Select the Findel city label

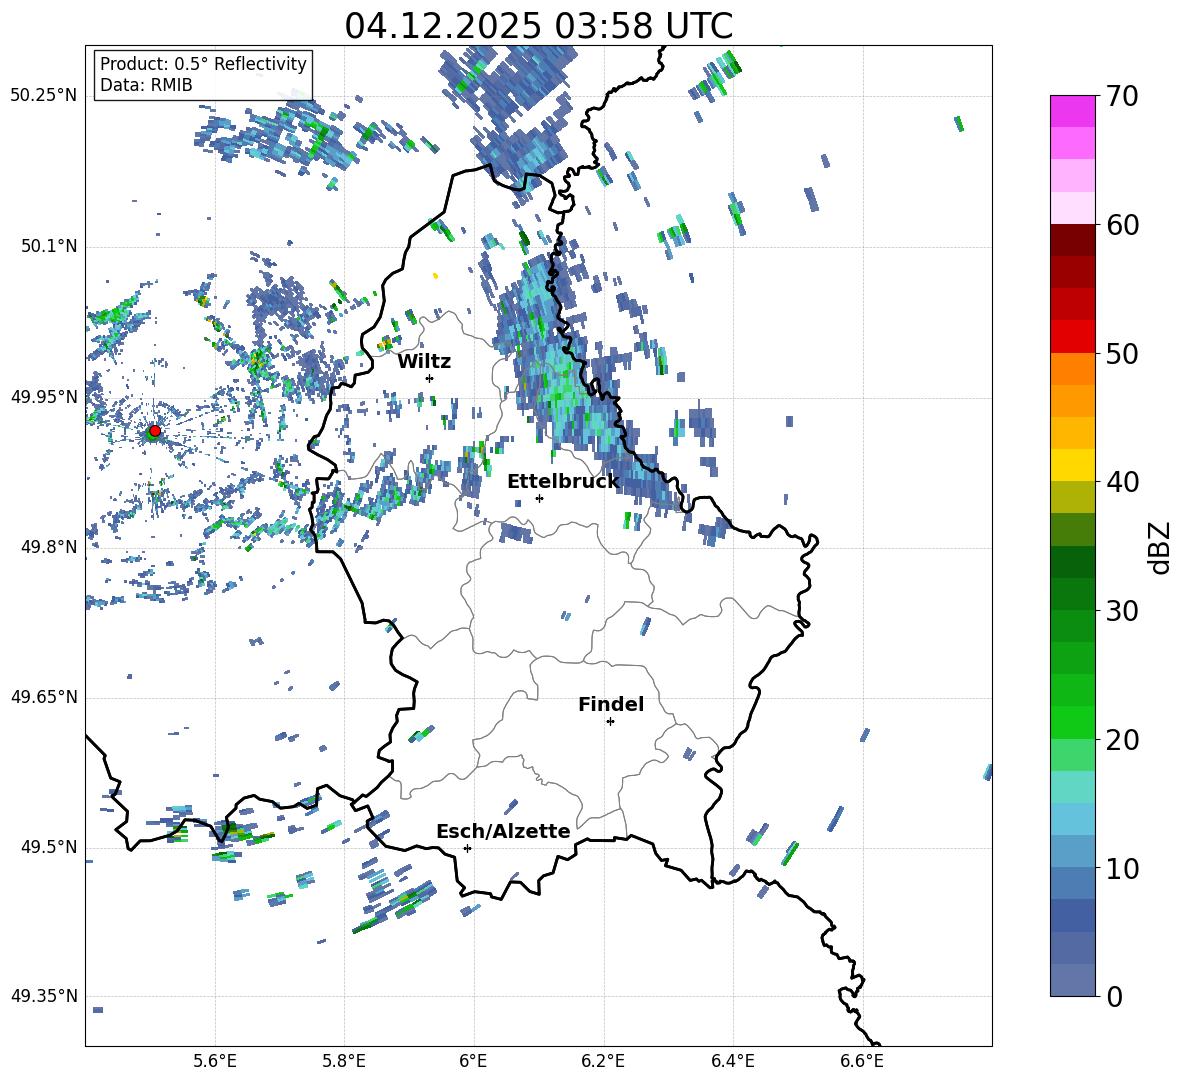click(x=611, y=704)
